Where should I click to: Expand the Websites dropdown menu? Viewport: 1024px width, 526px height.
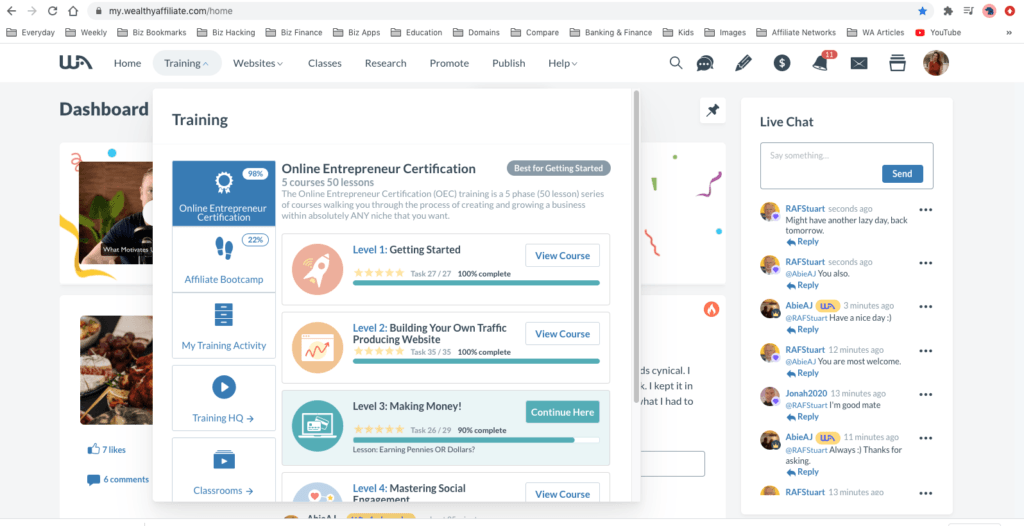(x=258, y=63)
